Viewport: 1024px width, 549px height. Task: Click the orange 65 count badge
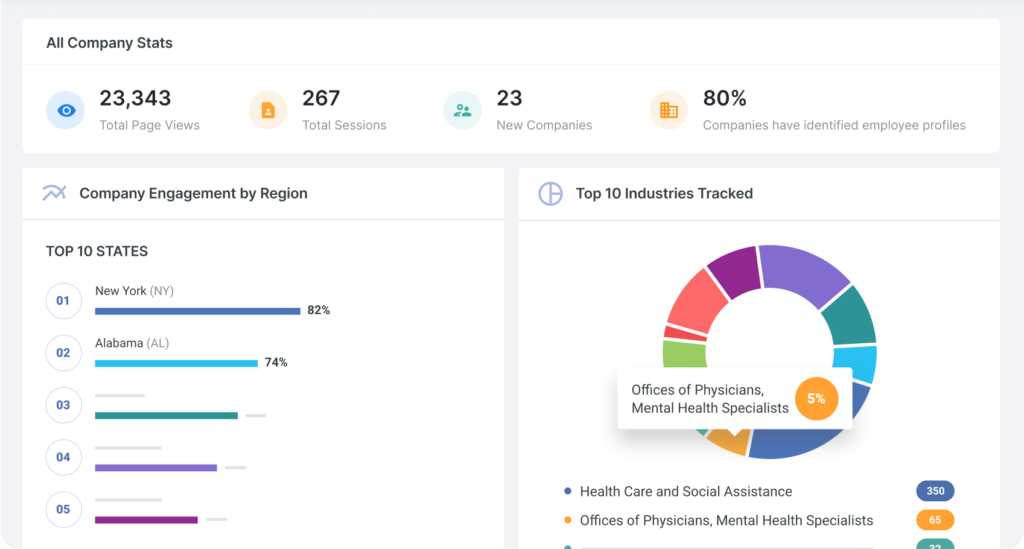[x=935, y=520]
